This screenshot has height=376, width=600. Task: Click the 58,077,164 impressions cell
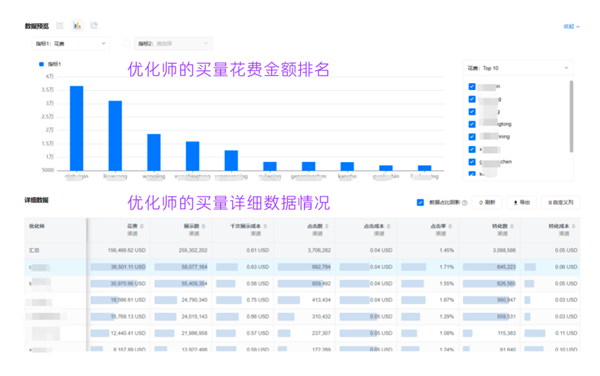point(194,267)
